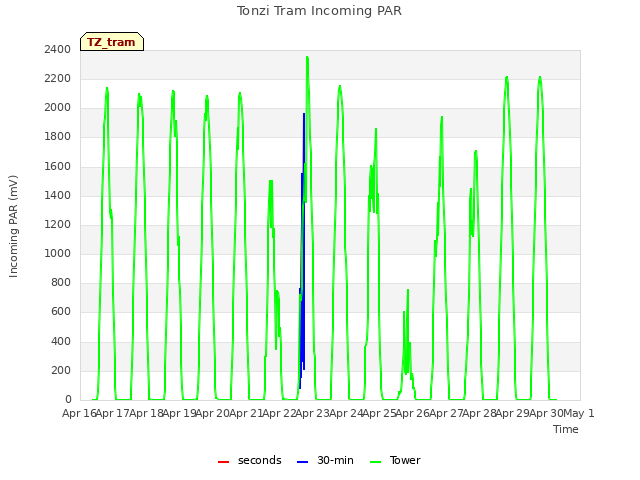Viewport: 640px width, 480px height.
Task: Select the Apr 29 x-axis tick label
Action: point(512,413)
